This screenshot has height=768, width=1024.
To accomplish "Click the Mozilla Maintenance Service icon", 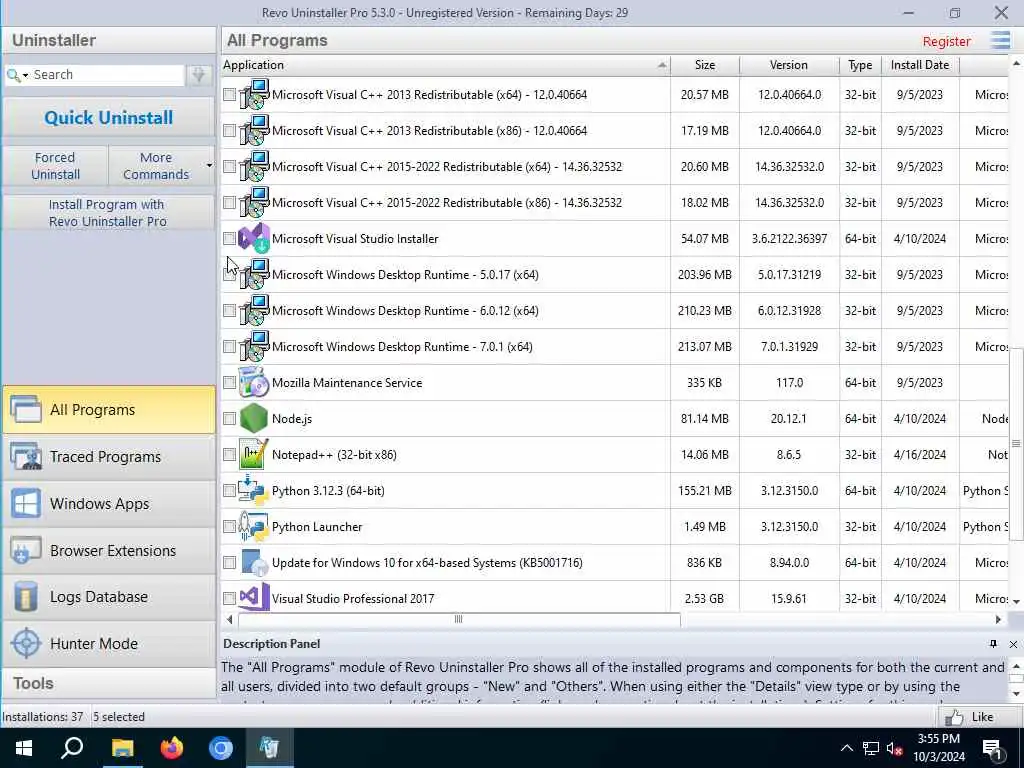I will tap(253, 383).
